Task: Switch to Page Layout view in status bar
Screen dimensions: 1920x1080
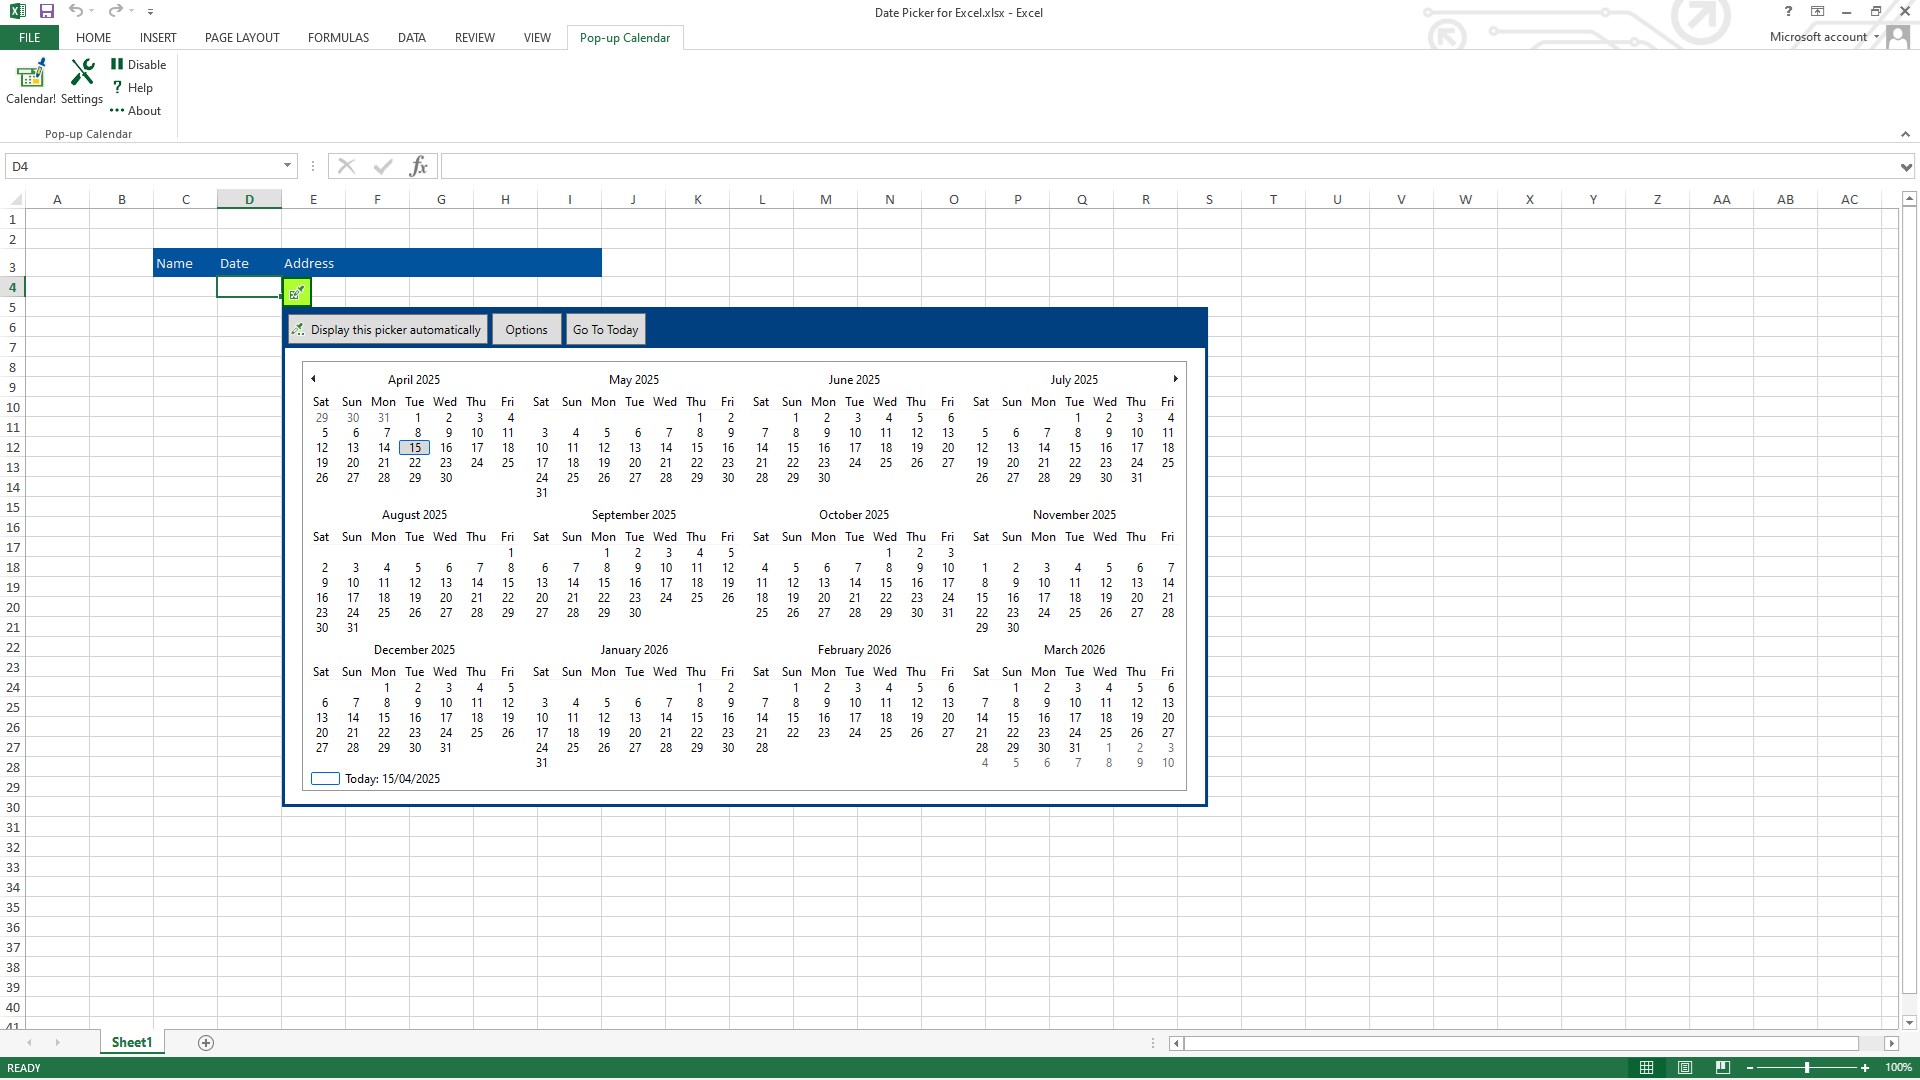Action: pyautogui.click(x=1685, y=1068)
